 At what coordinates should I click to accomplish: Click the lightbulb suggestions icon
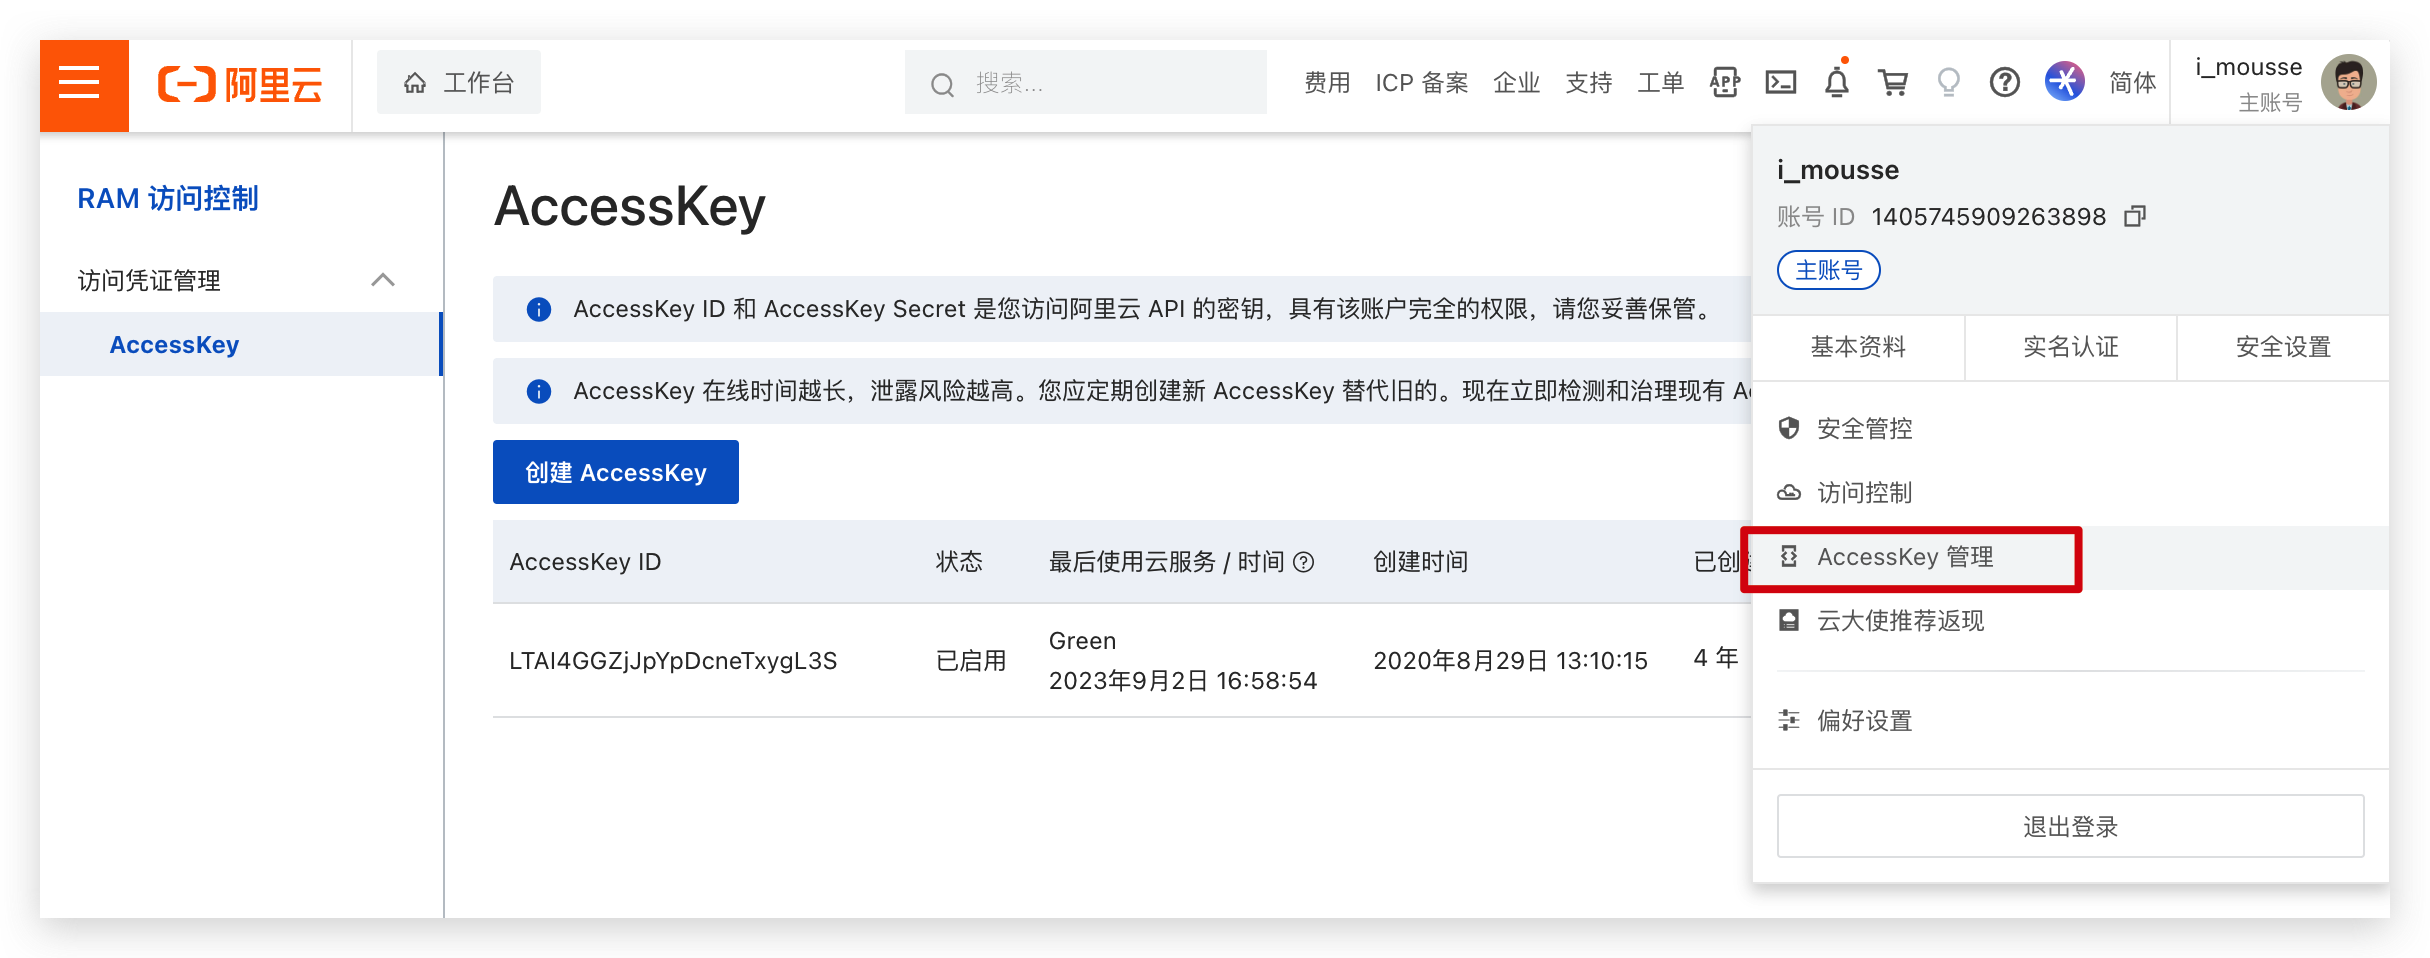(x=1948, y=82)
